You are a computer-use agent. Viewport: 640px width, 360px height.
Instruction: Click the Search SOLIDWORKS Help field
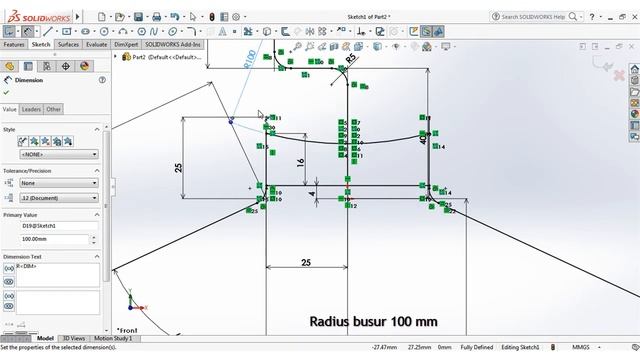pos(533,17)
